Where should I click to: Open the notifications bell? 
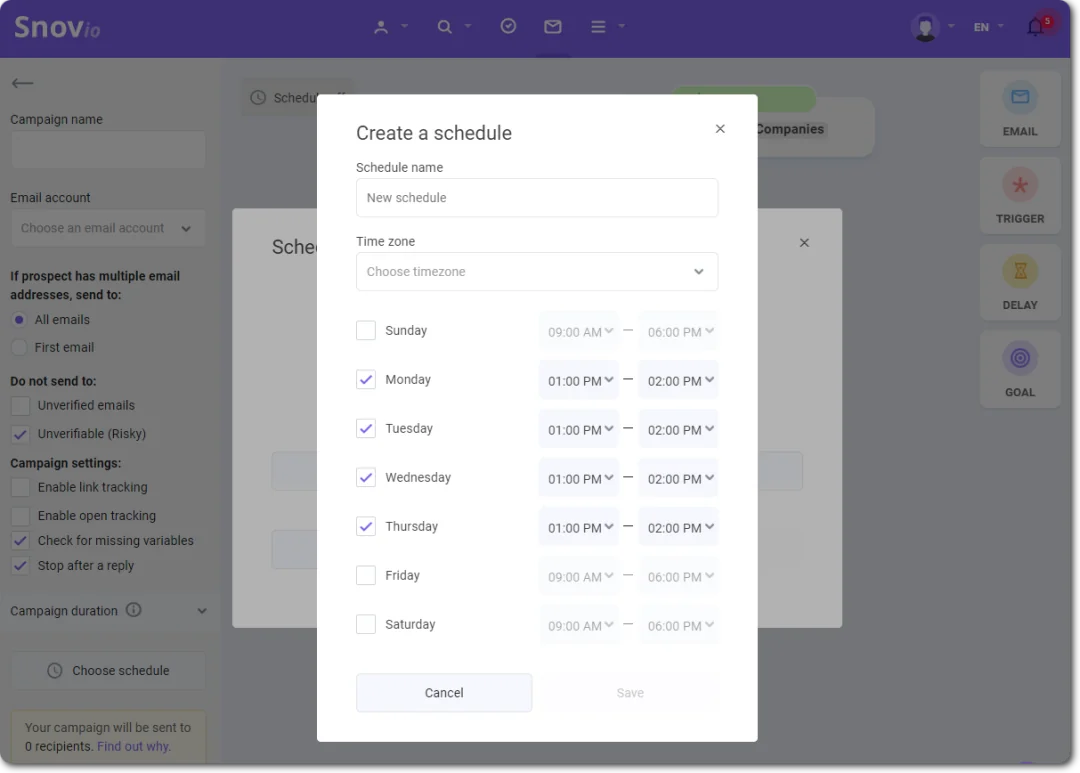[1035, 27]
